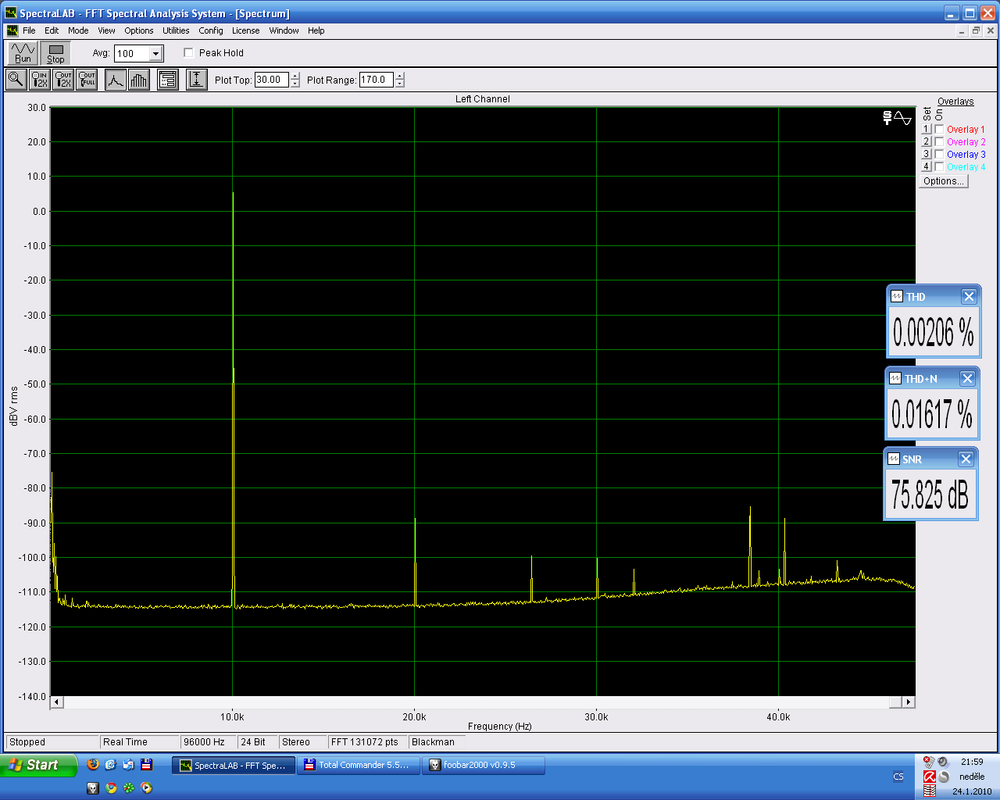Open the Help menu

[x=316, y=31]
